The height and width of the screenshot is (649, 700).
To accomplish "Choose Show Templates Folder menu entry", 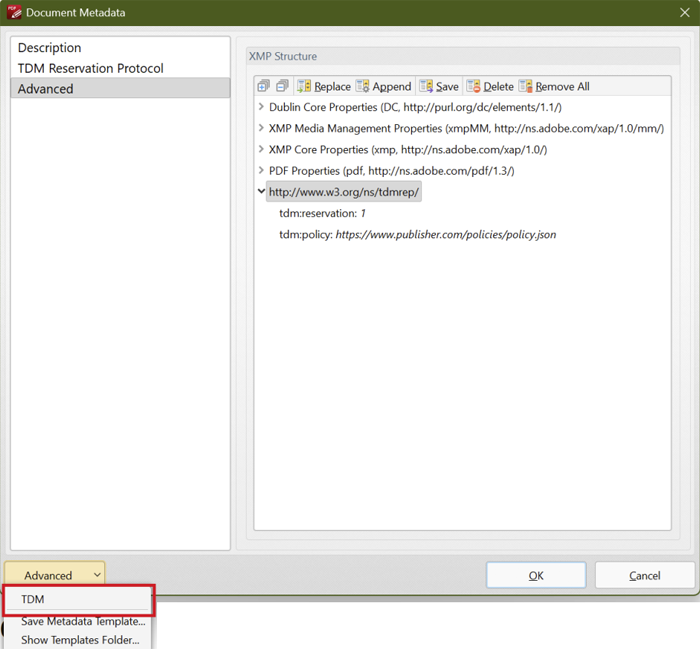I will (80, 640).
